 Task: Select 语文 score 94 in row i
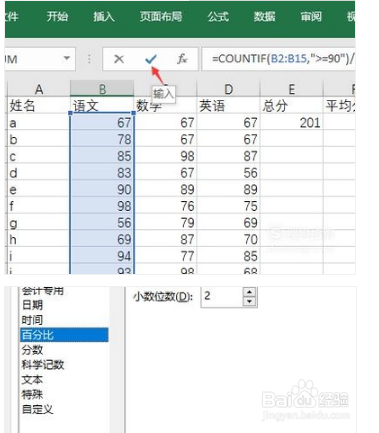(102, 256)
